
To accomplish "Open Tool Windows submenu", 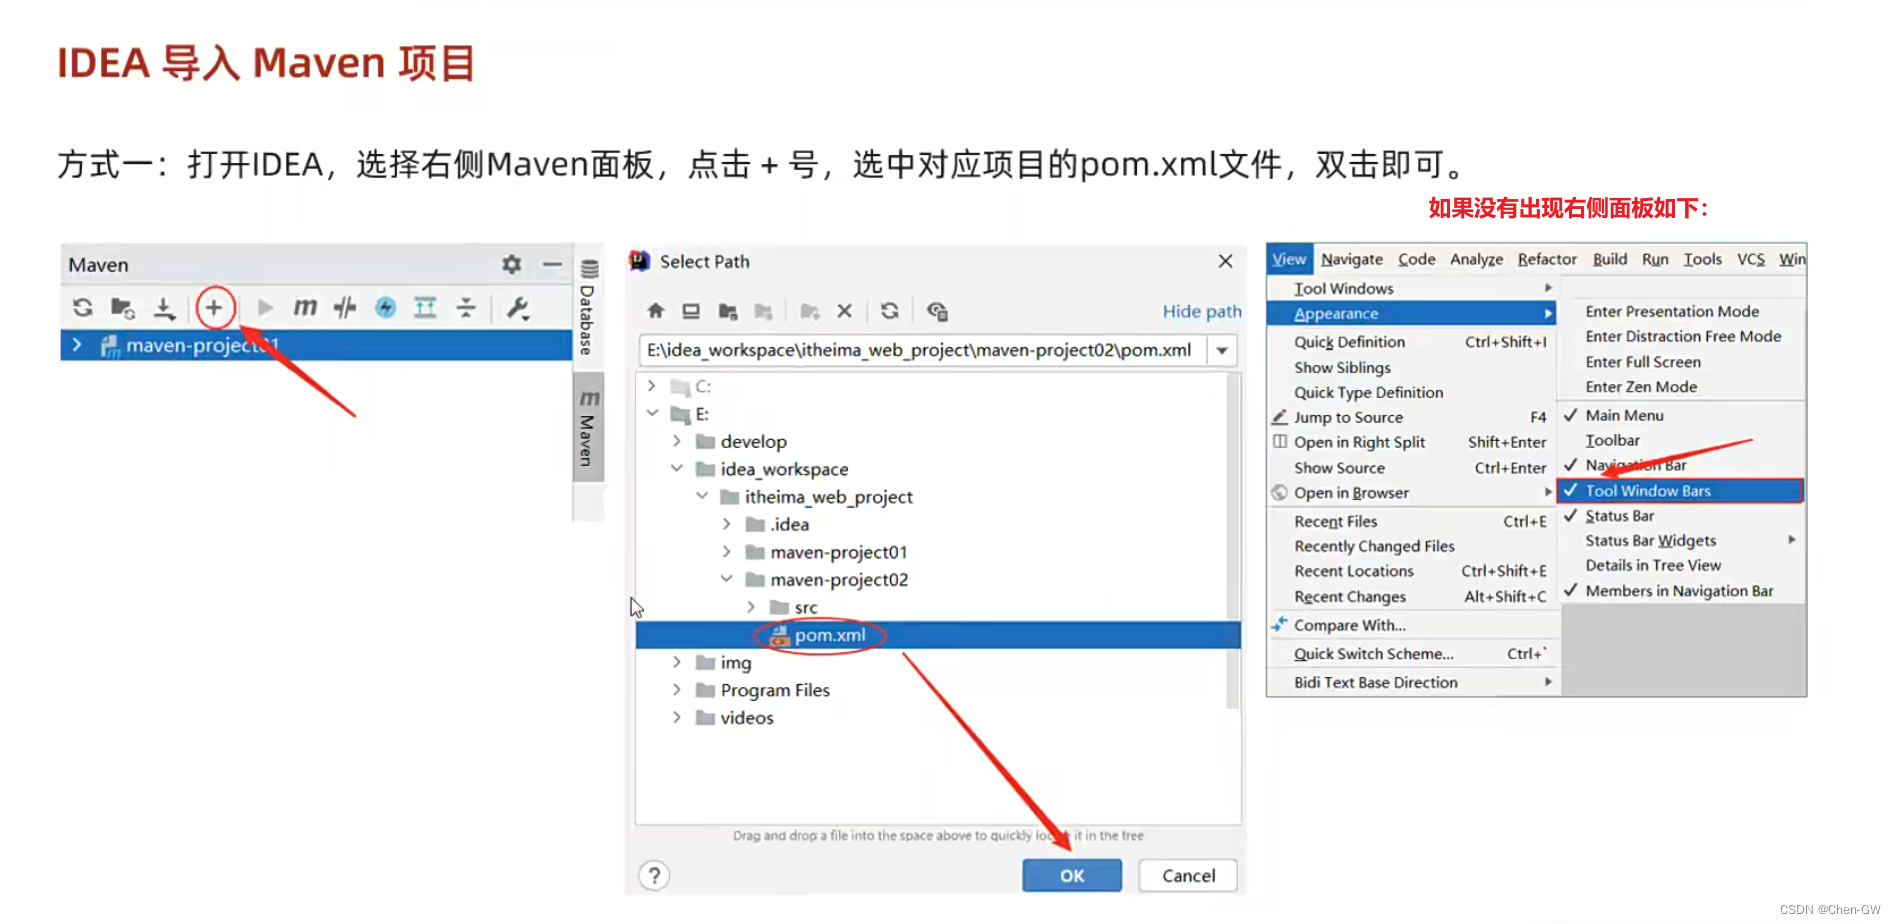I will pos(1412,288).
